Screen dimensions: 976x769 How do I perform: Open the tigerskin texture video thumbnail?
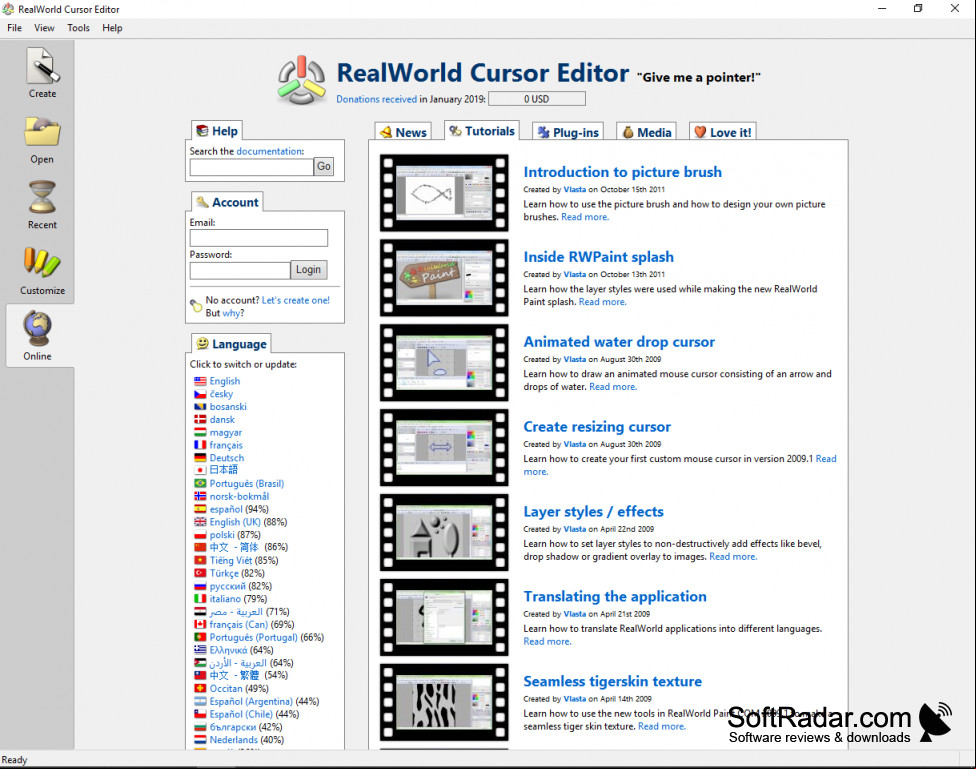tap(444, 702)
